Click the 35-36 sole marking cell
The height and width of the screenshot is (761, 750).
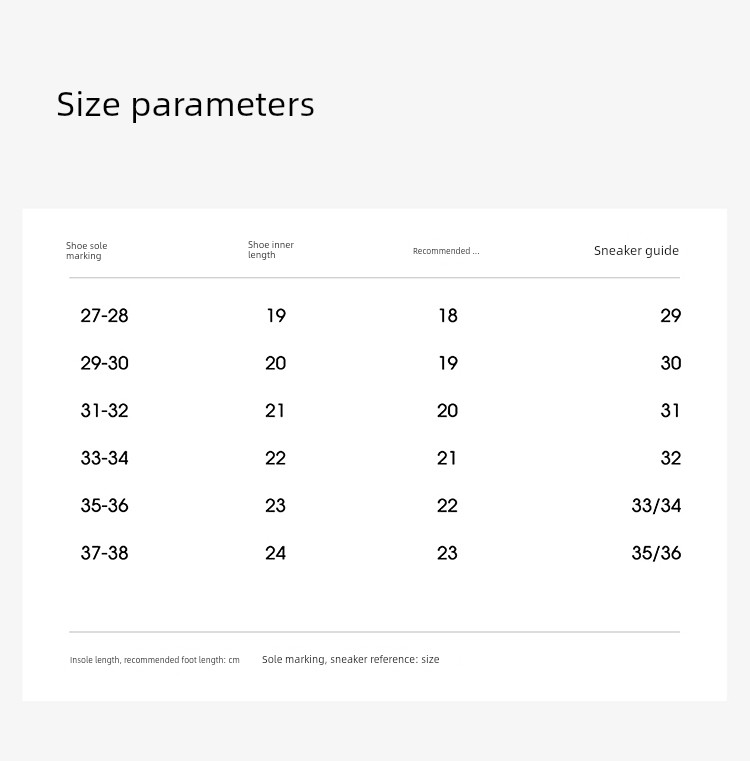pyautogui.click(x=104, y=506)
